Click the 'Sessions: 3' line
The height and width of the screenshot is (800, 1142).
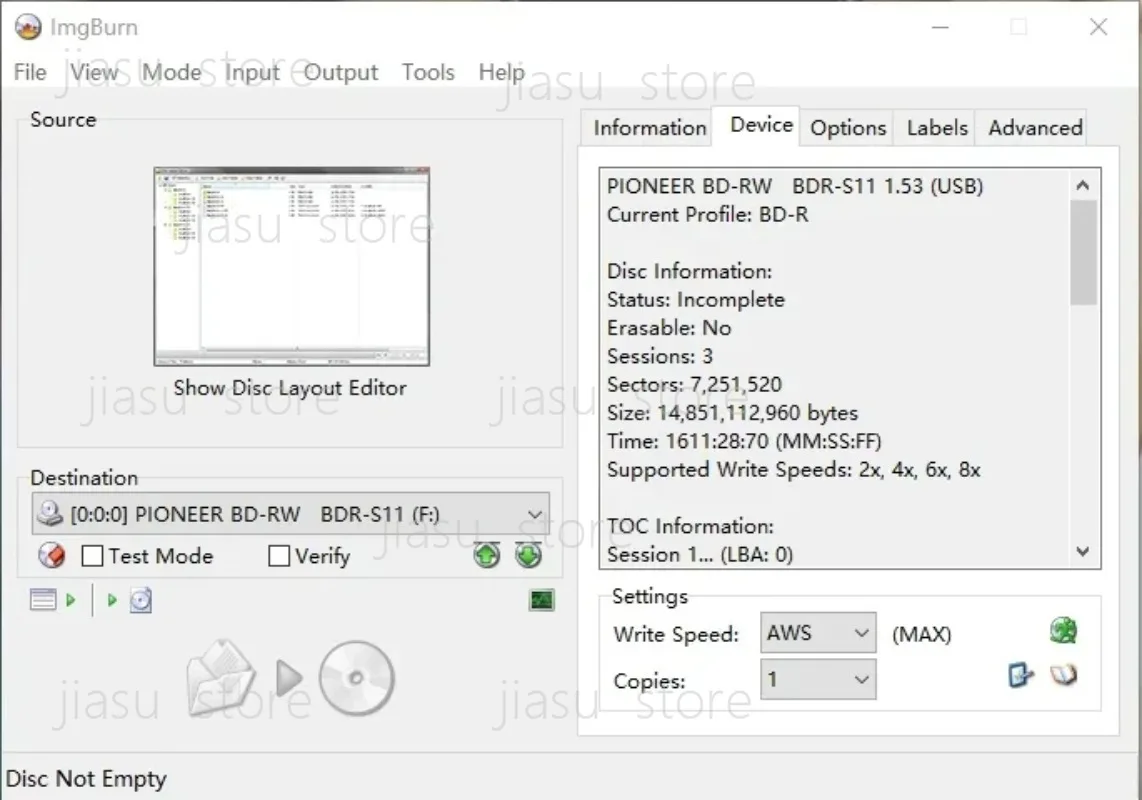[660, 356]
